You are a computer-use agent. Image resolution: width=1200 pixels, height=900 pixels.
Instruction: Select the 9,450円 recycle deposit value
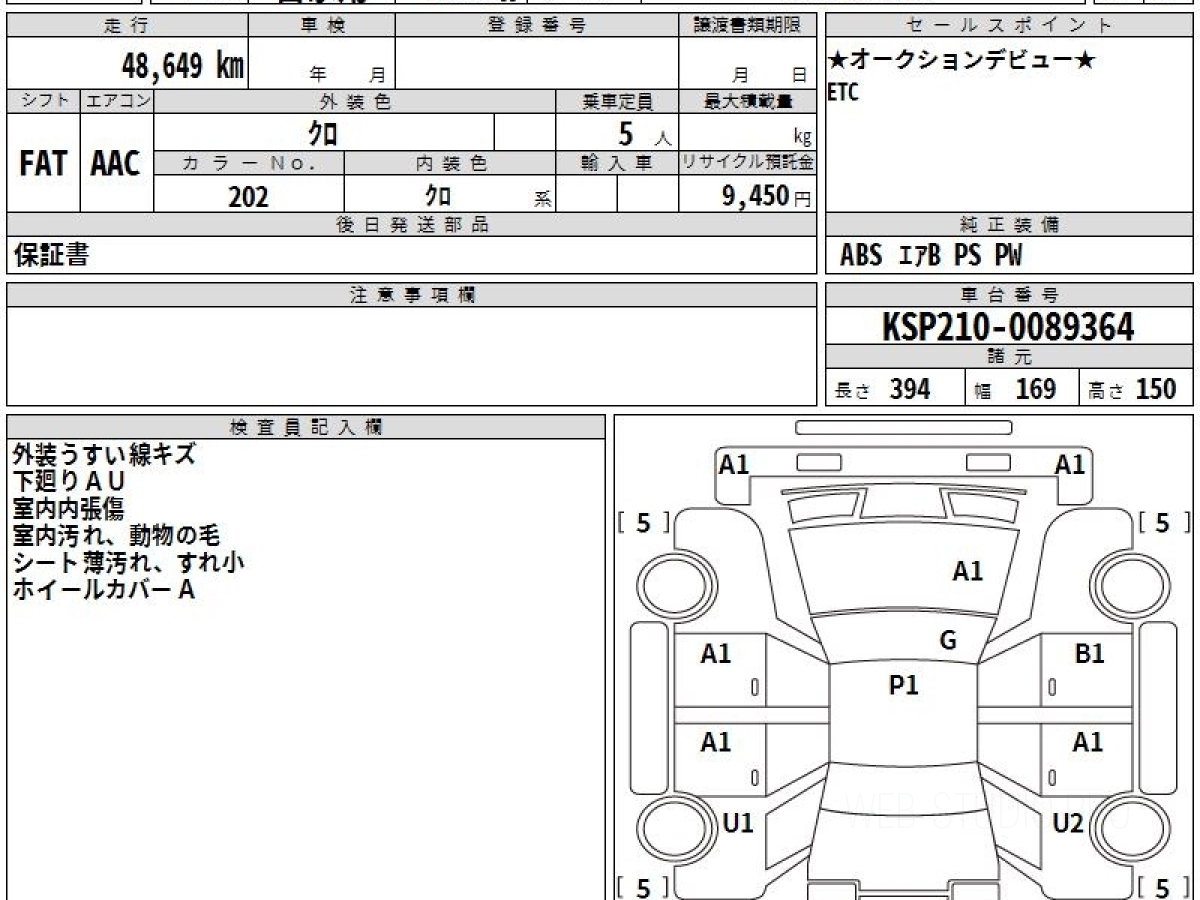[767, 196]
